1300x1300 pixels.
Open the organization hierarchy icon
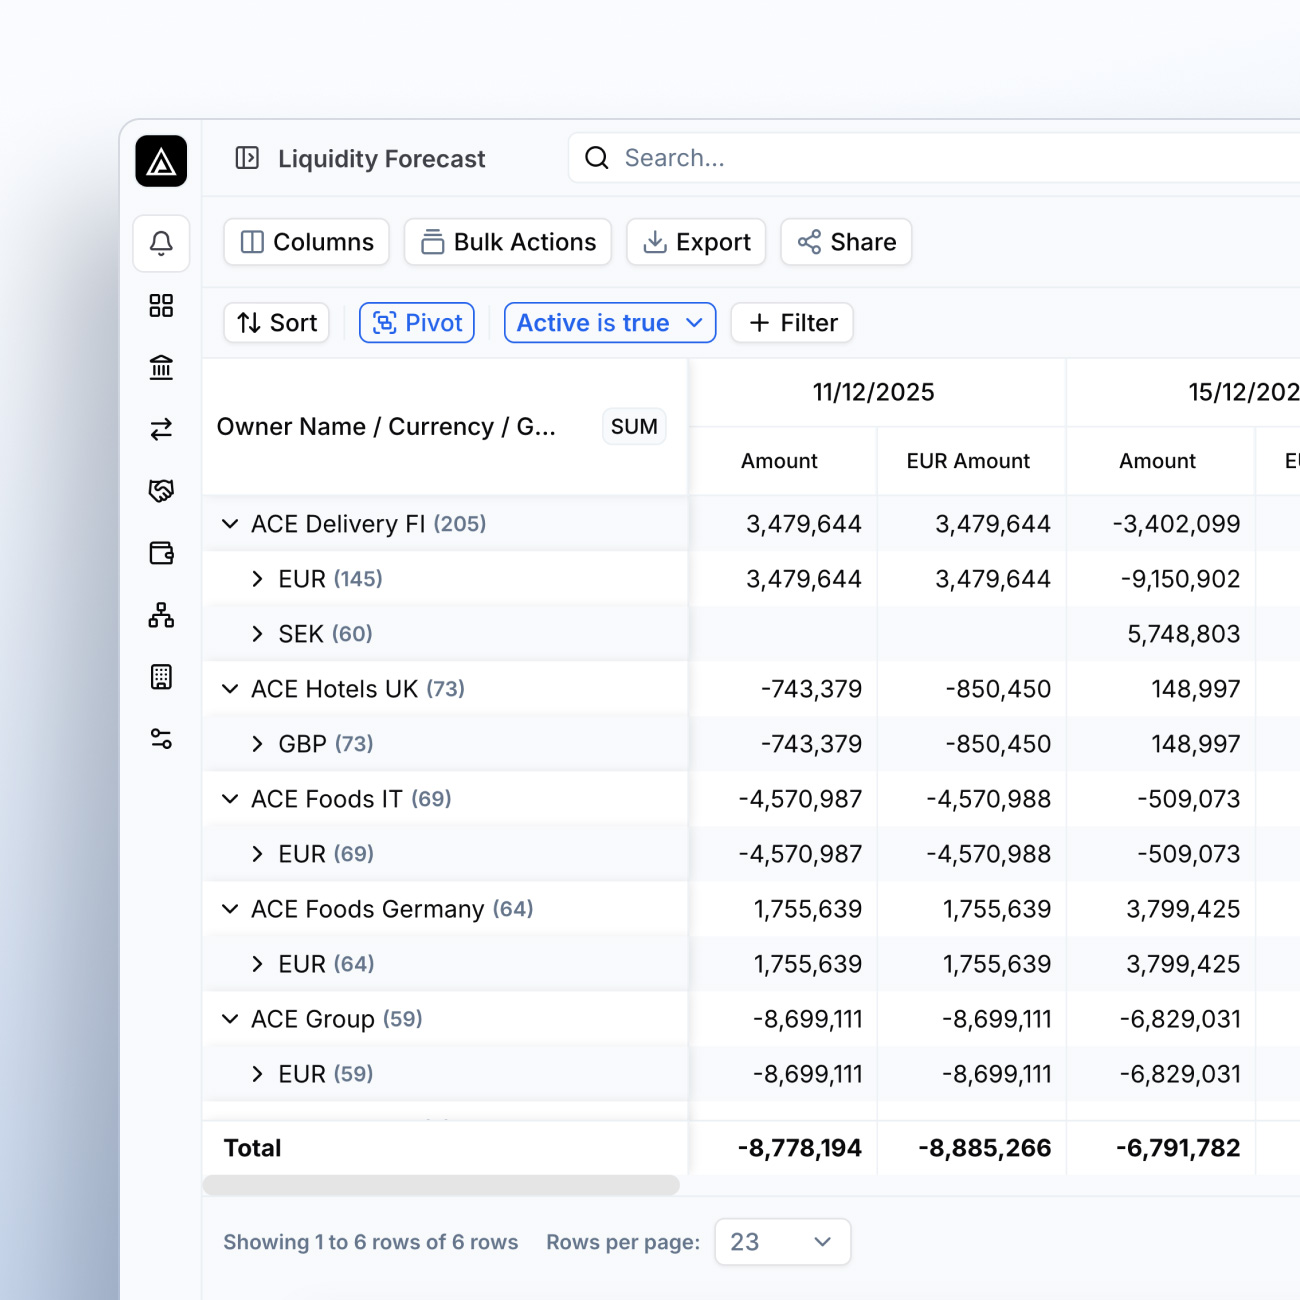coord(161,615)
